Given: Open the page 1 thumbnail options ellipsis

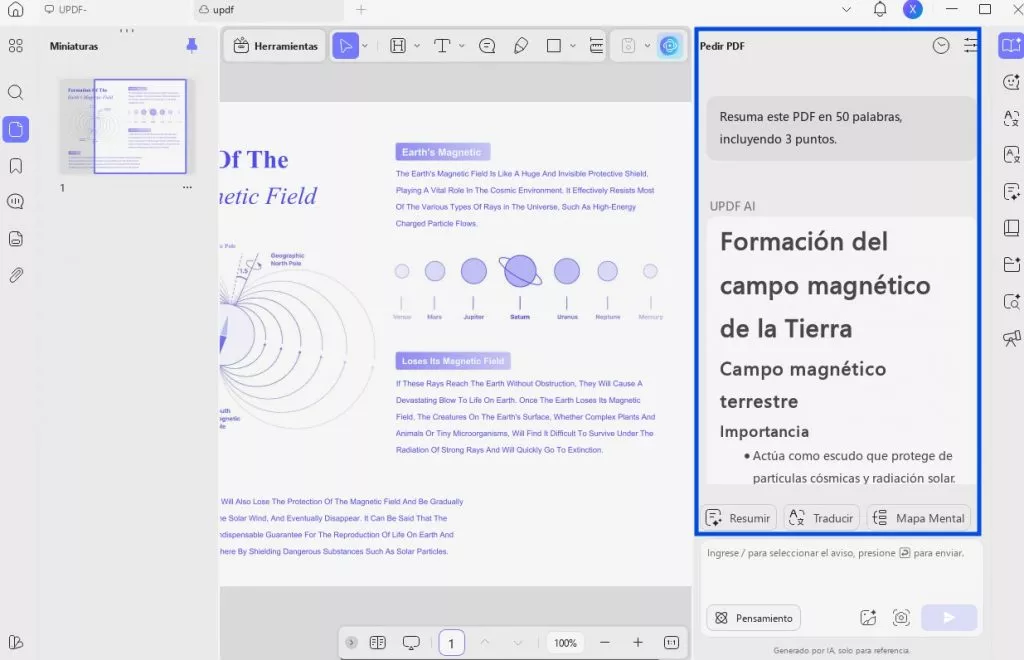Looking at the screenshot, I should click(187, 187).
